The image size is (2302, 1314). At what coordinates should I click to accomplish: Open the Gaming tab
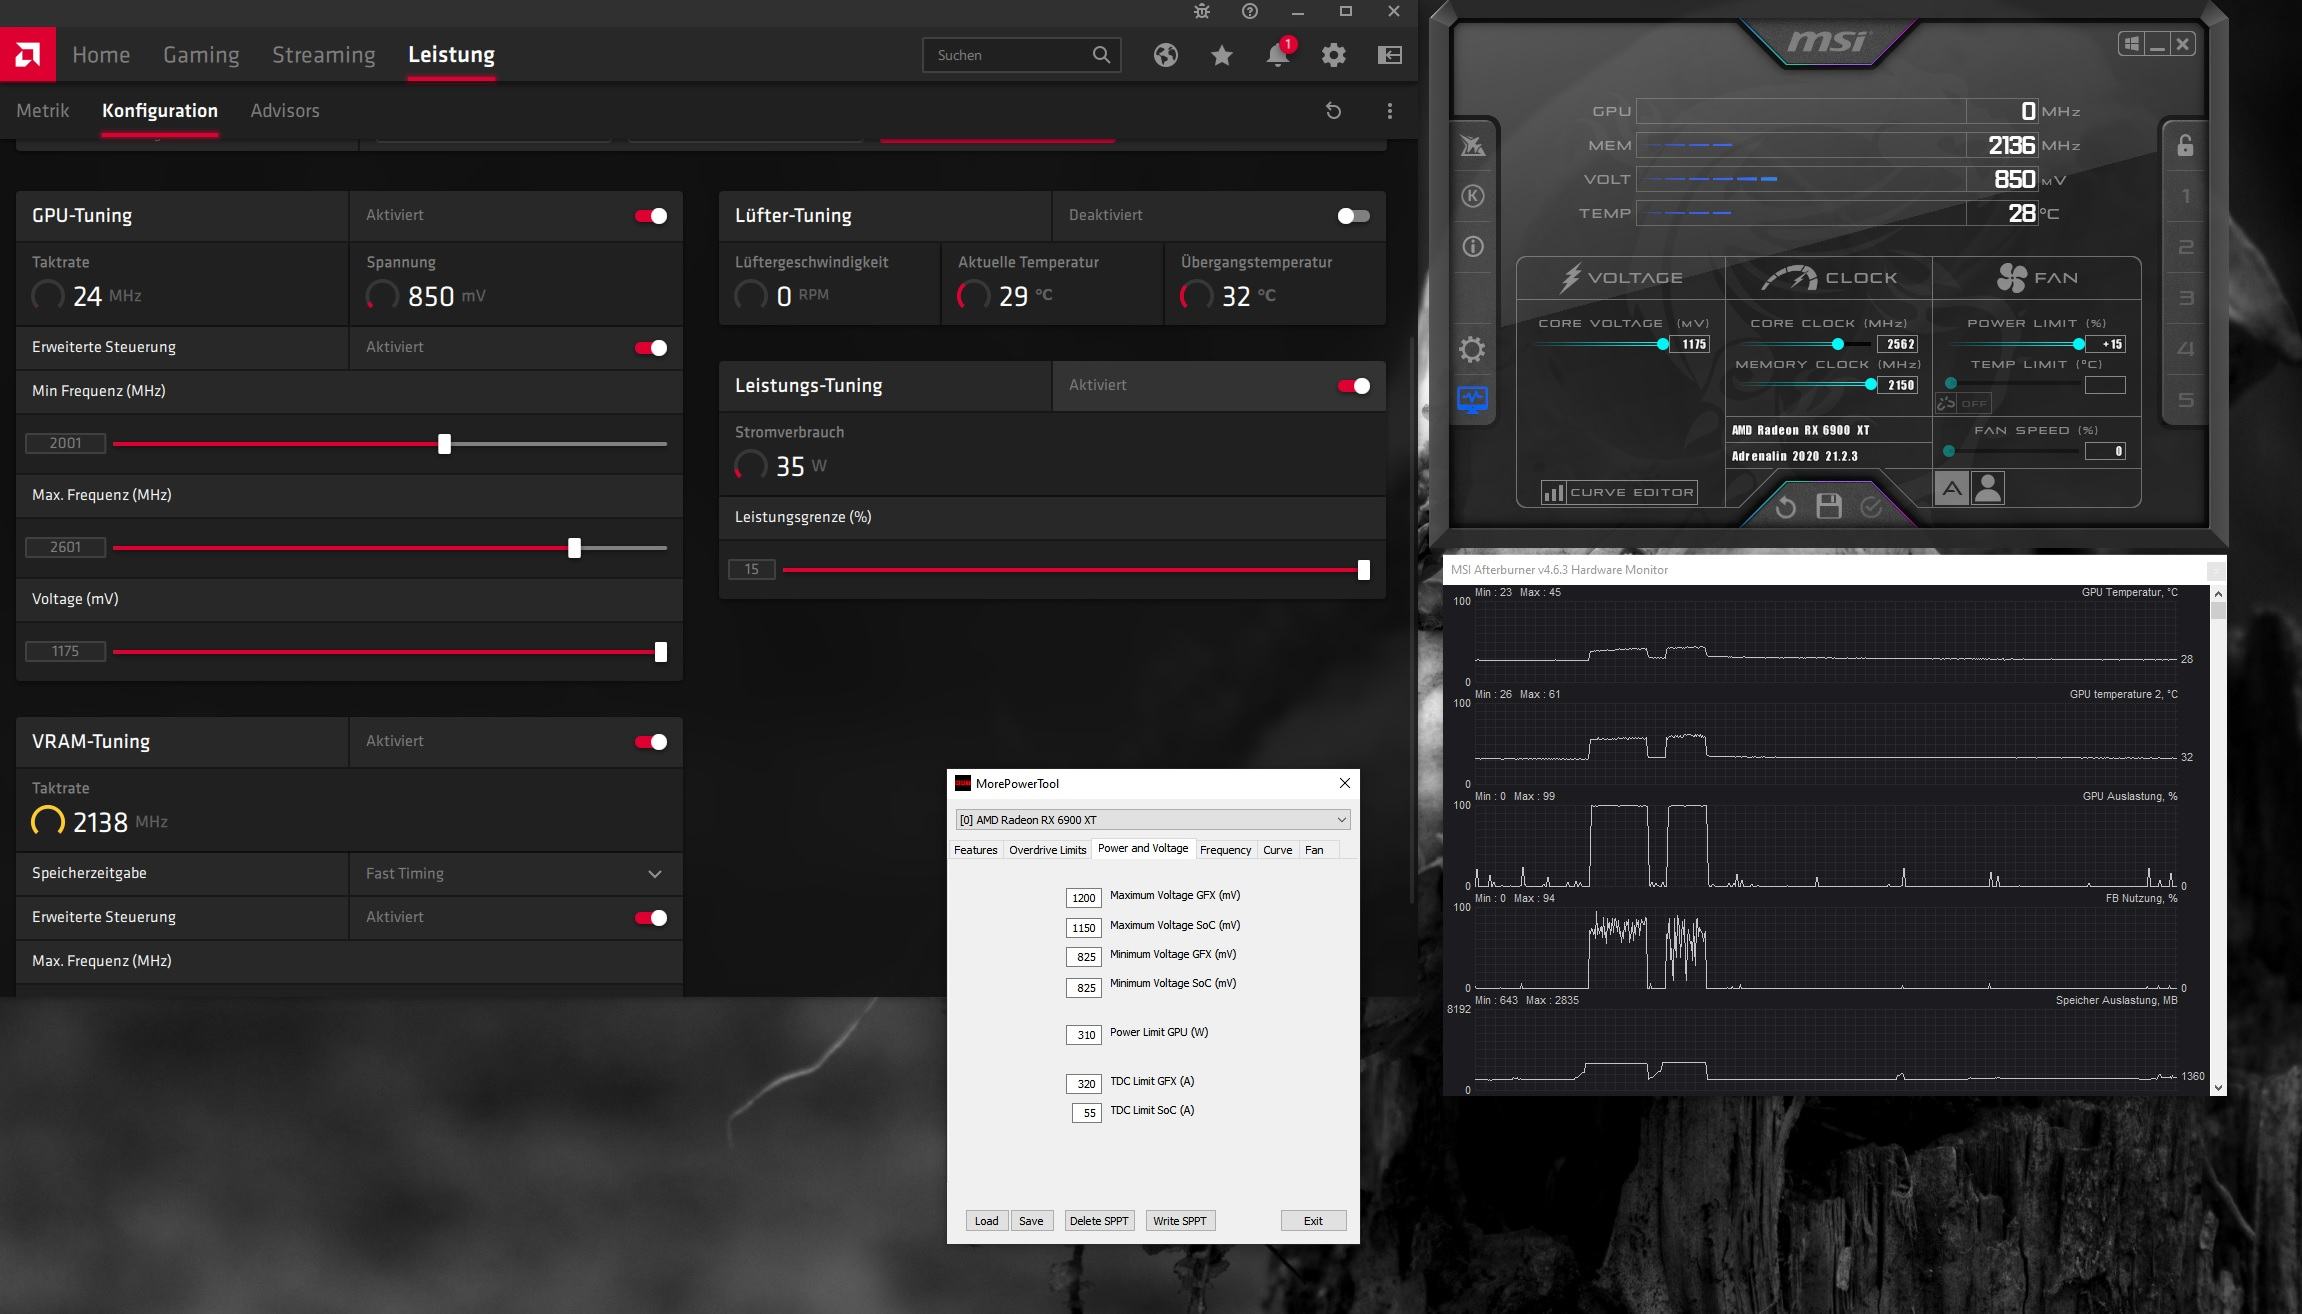(x=201, y=55)
